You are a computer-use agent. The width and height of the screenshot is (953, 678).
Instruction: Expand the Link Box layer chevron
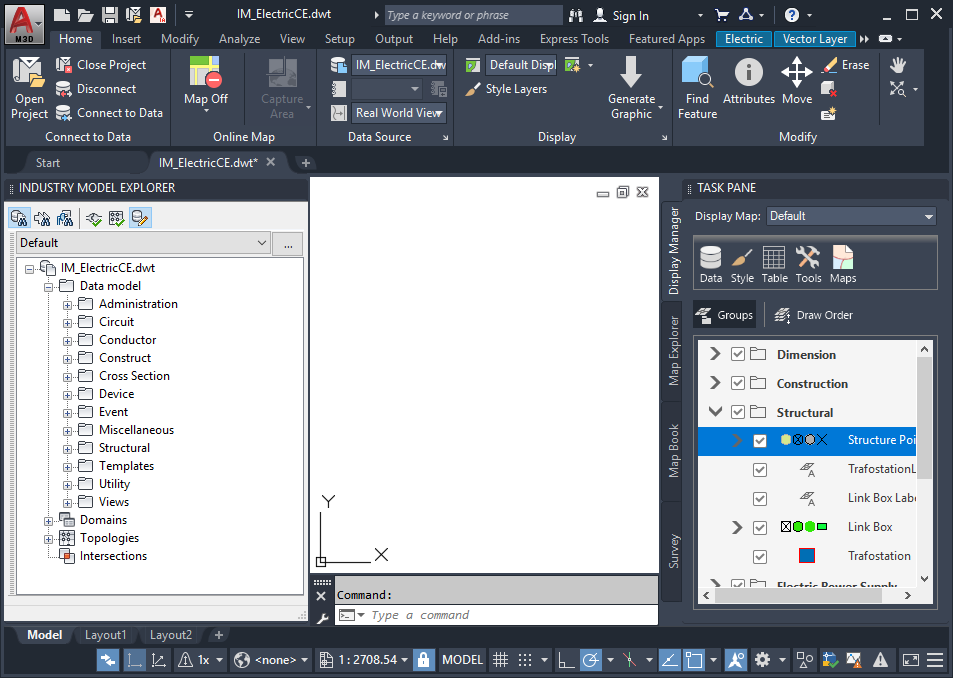737,527
